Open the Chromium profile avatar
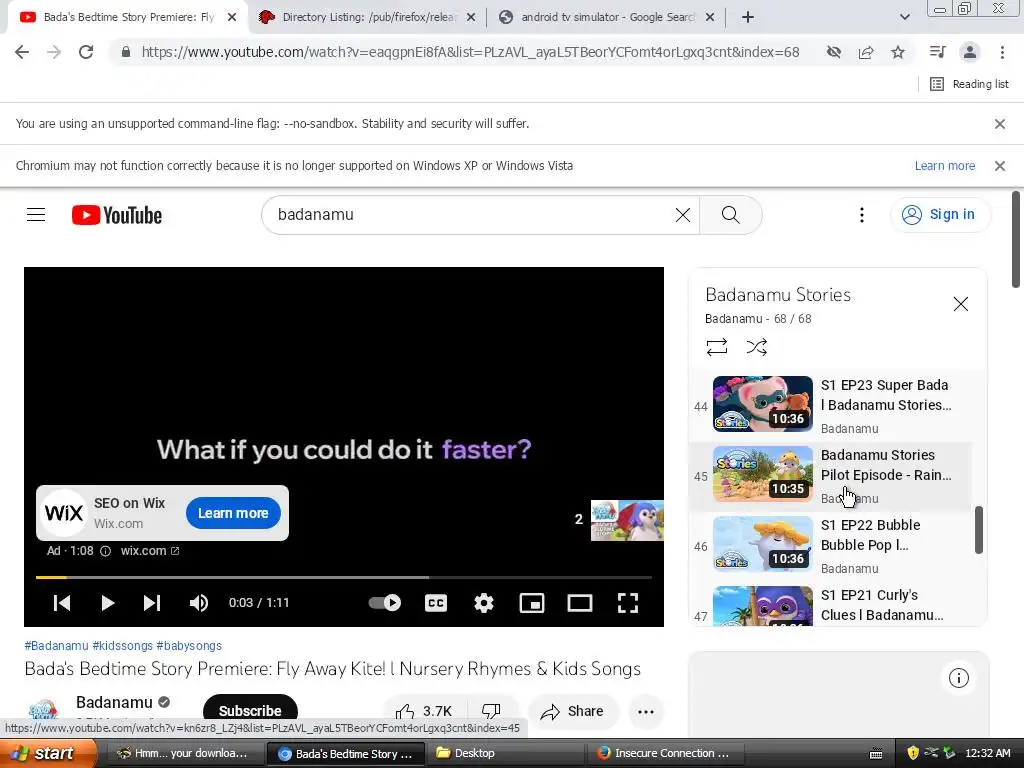The width and height of the screenshot is (1024, 768). (970, 52)
